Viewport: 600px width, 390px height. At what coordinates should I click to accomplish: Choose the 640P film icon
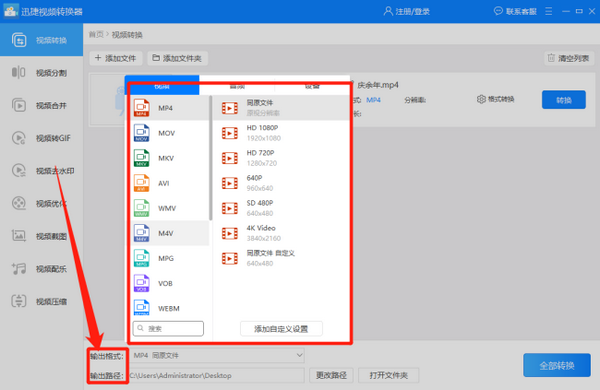pyautogui.click(x=230, y=183)
